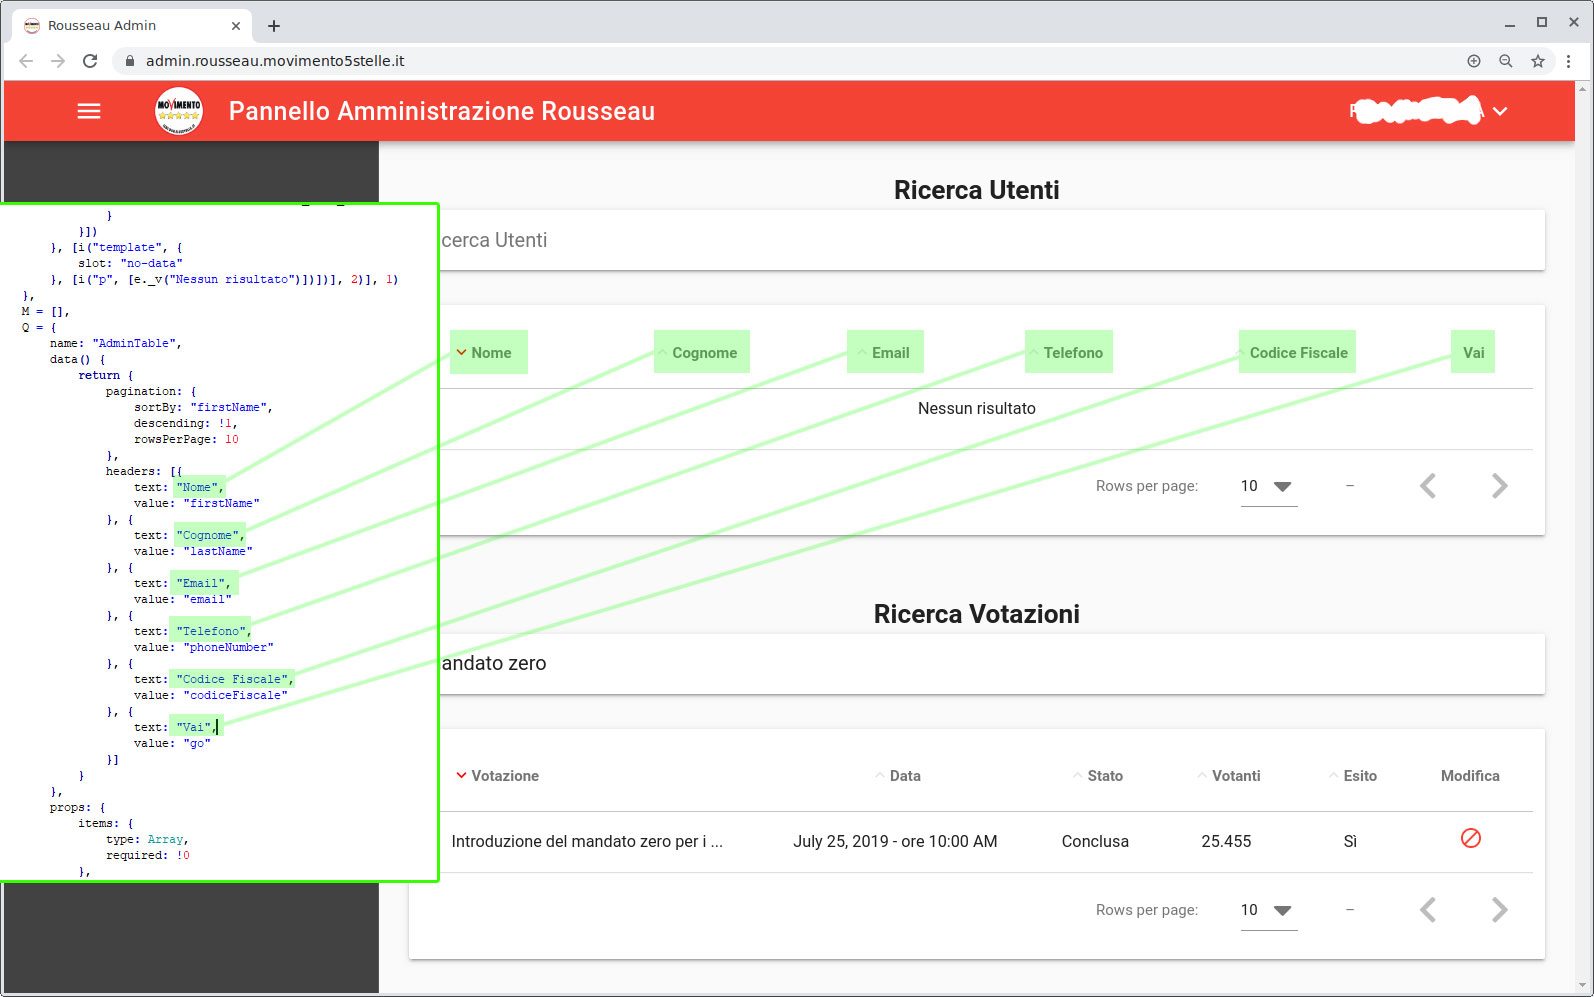This screenshot has width=1594, height=997.
Task: Click the 'Conclusa' status cell
Action: [x=1095, y=842]
